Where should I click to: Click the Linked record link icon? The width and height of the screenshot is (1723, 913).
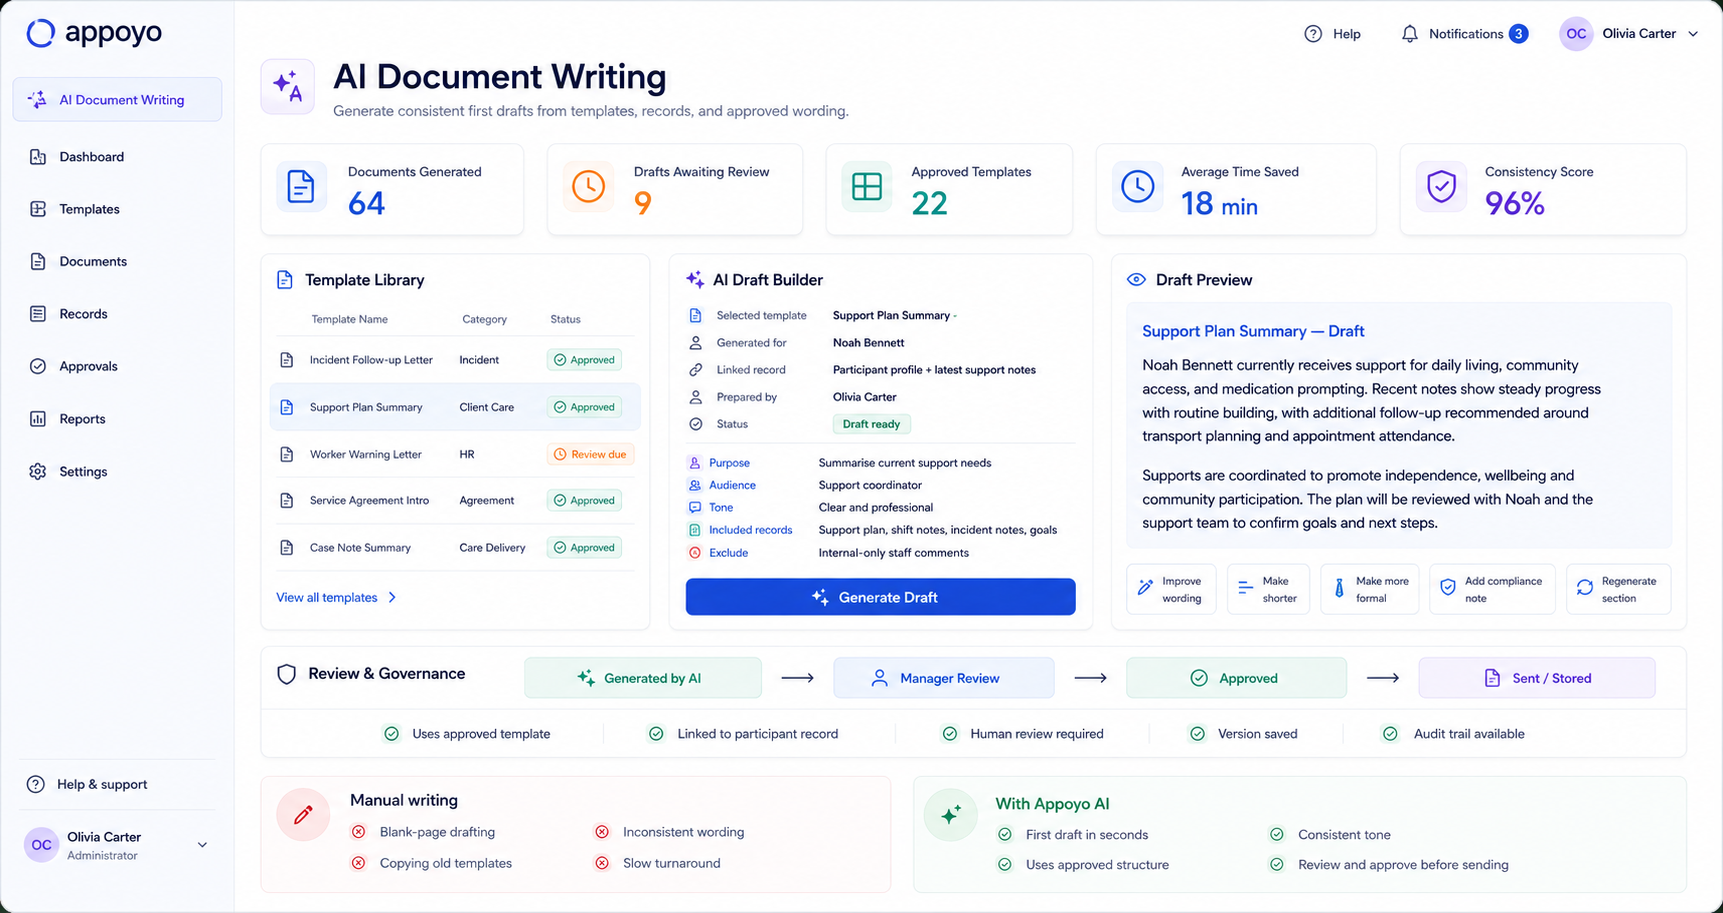tap(696, 370)
